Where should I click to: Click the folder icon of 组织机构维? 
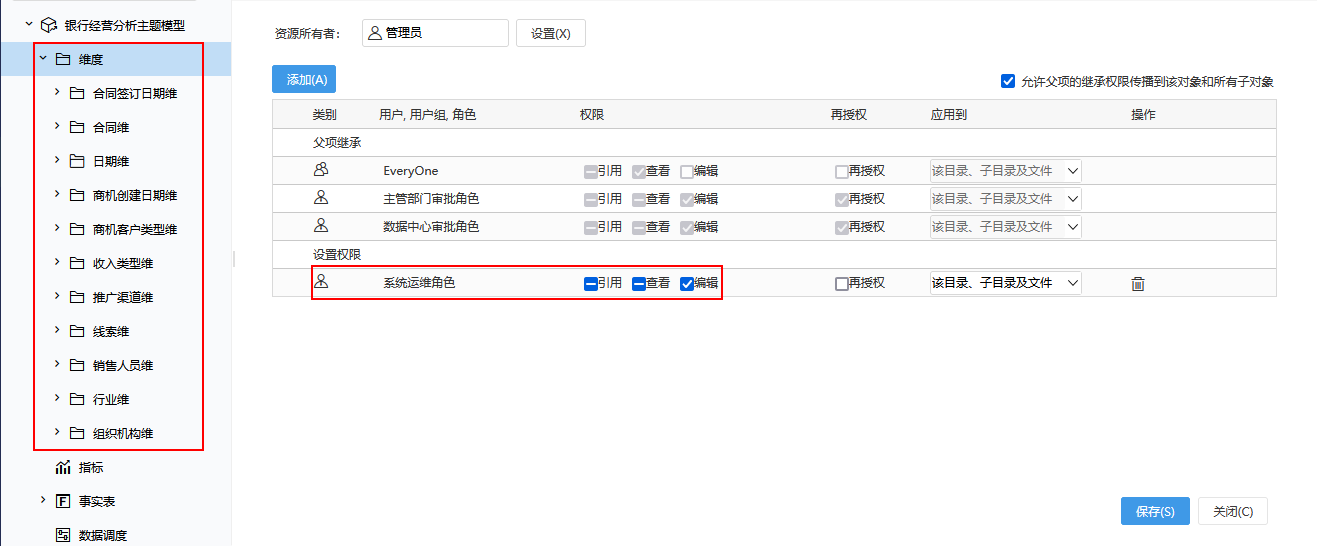(x=76, y=433)
